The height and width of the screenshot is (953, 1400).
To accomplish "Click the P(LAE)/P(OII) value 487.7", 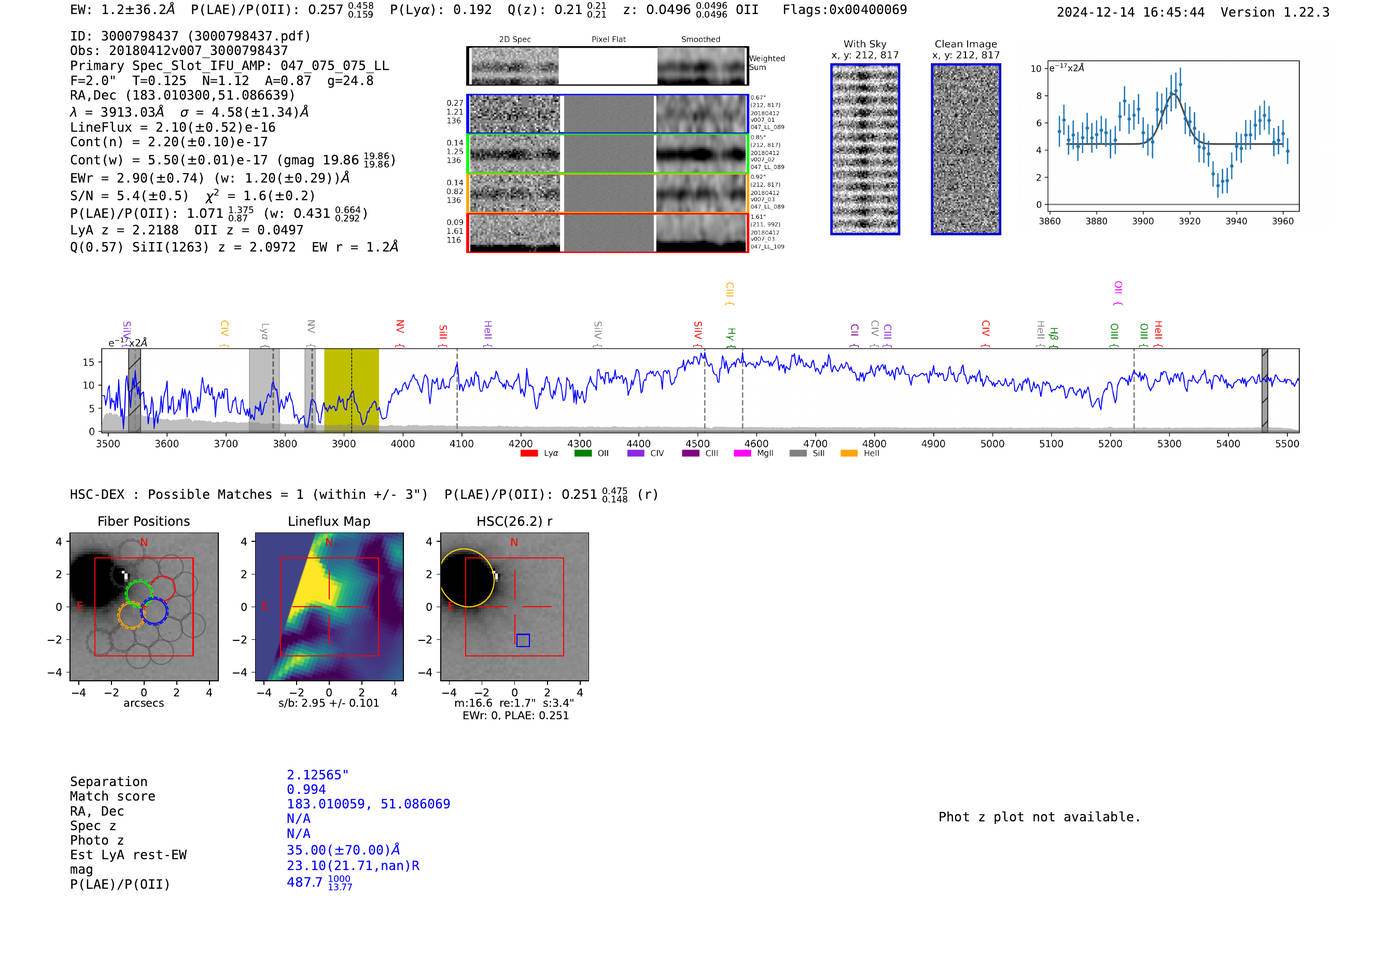I will click(319, 883).
